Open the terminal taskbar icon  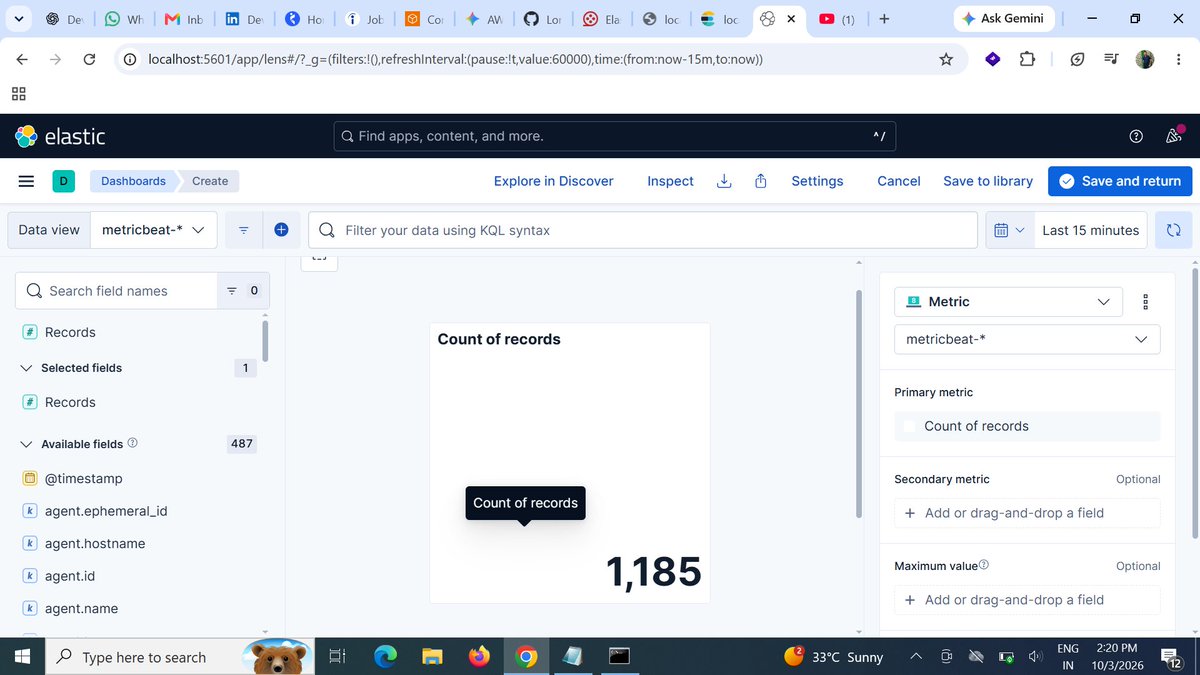click(x=620, y=657)
